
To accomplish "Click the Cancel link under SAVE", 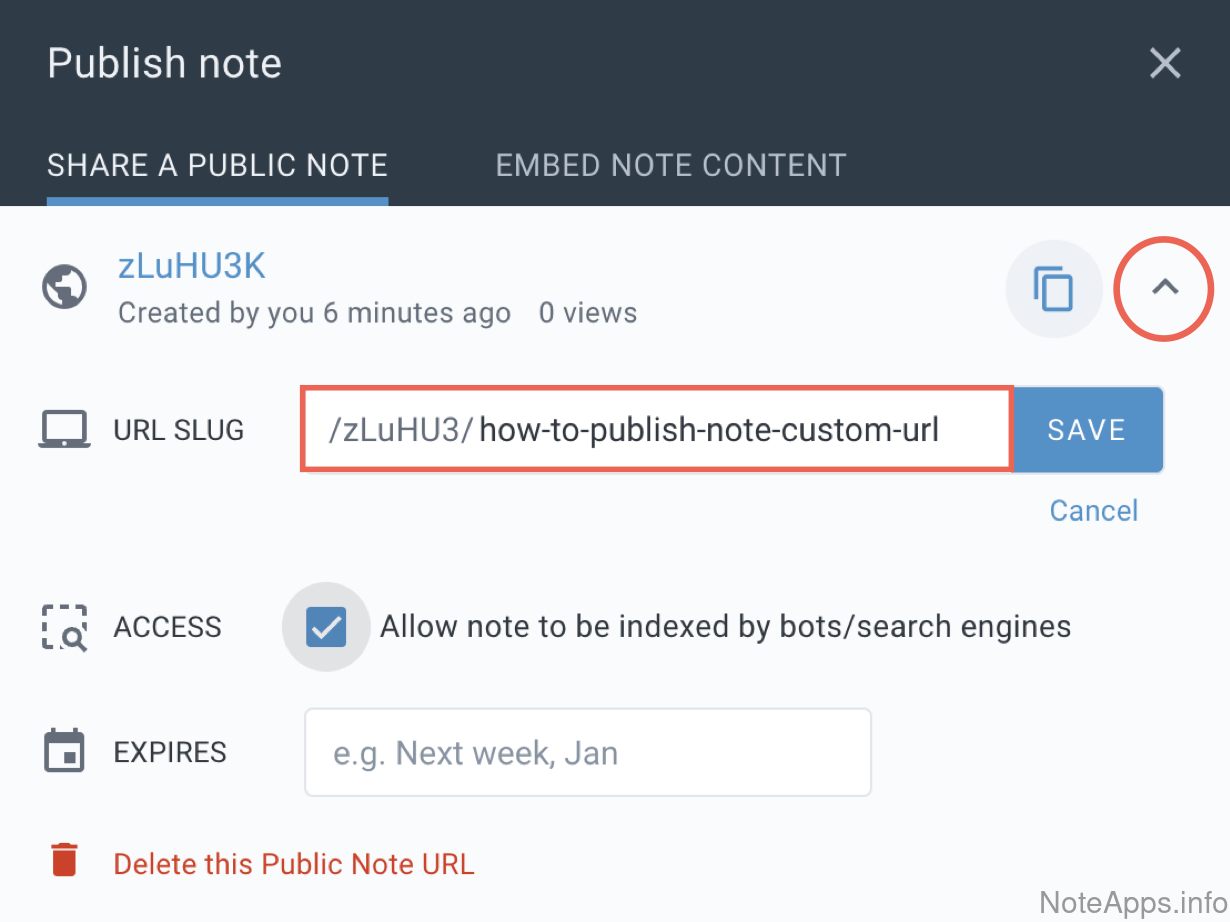I will tap(1093, 511).
